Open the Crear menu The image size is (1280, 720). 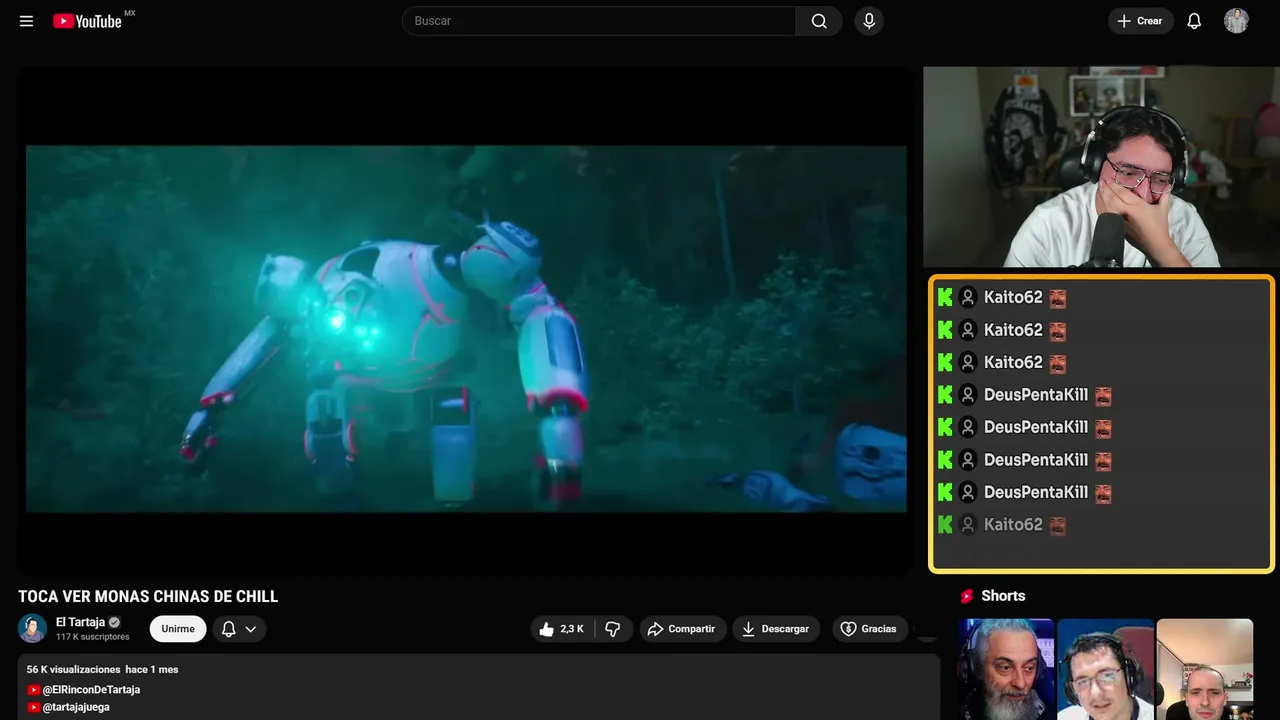1140,21
